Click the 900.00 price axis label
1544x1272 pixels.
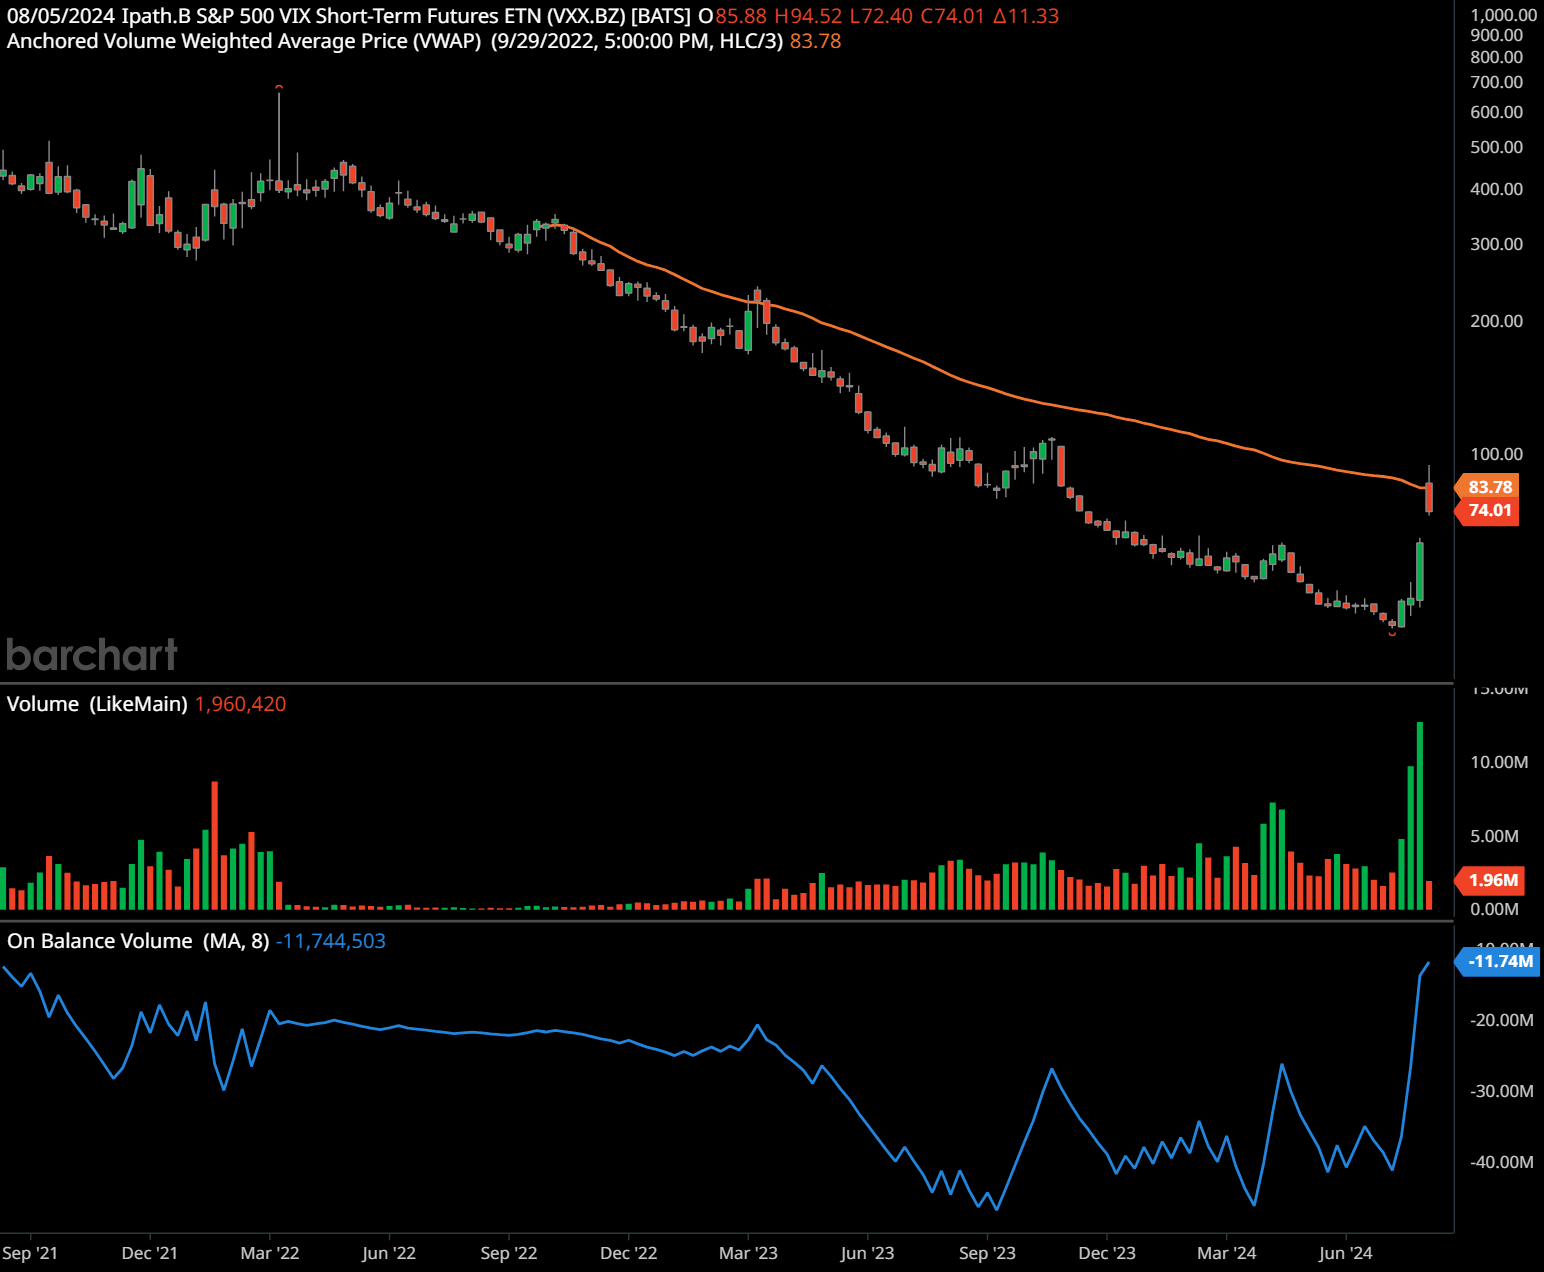pyautogui.click(x=1497, y=35)
